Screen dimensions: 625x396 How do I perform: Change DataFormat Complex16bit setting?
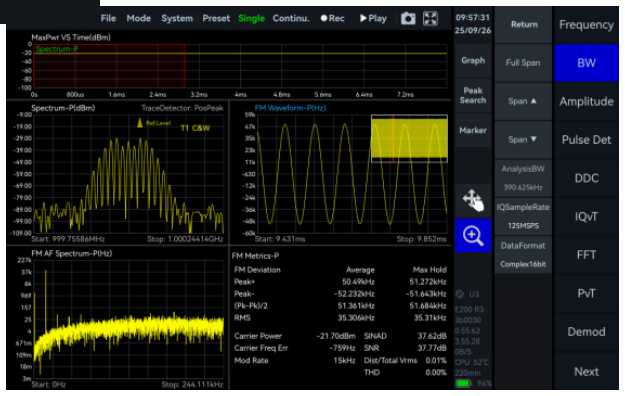(523, 254)
